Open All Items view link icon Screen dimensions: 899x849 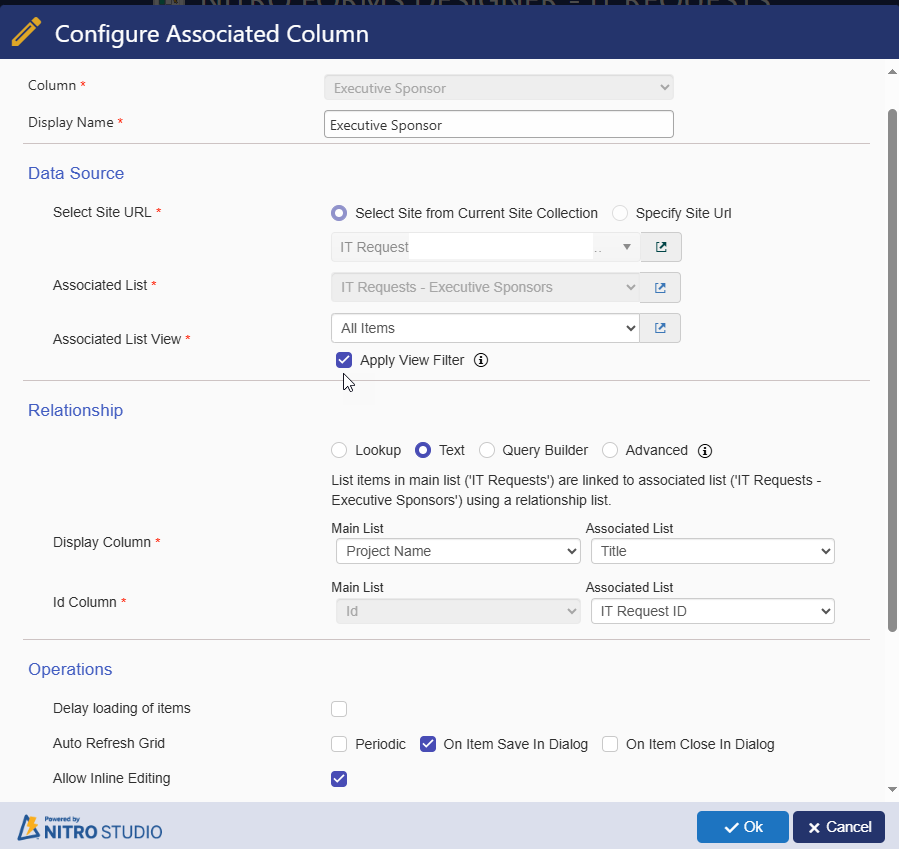tap(660, 328)
